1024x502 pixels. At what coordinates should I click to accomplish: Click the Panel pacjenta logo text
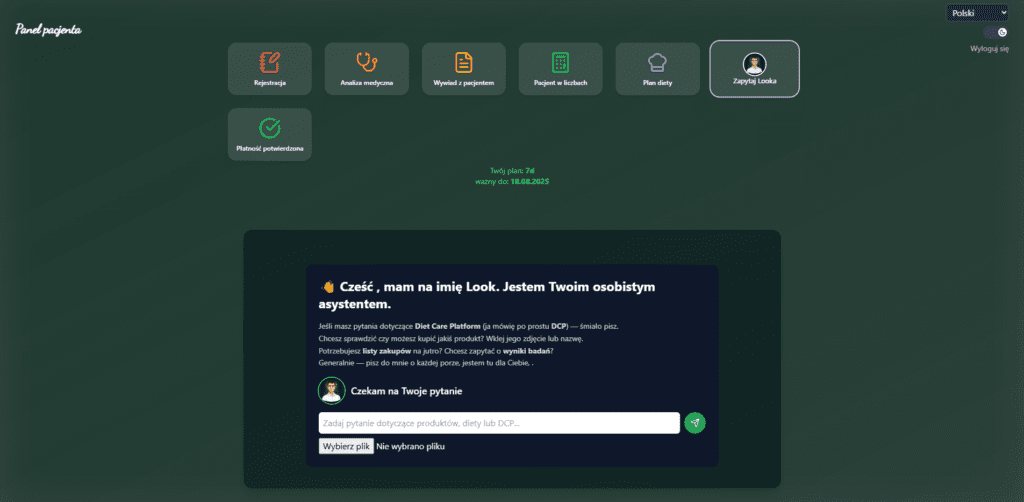tap(48, 29)
